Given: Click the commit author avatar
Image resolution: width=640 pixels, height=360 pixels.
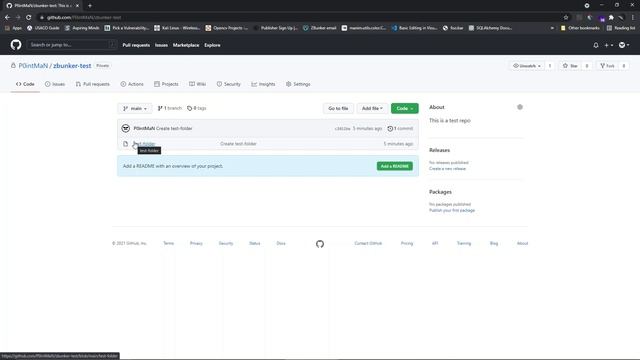Looking at the screenshot, I should pyautogui.click(x=126, y=128).
